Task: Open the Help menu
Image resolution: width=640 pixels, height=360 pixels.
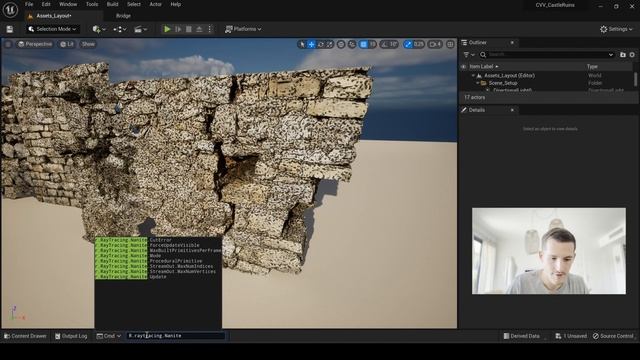Action: [176, 4]
